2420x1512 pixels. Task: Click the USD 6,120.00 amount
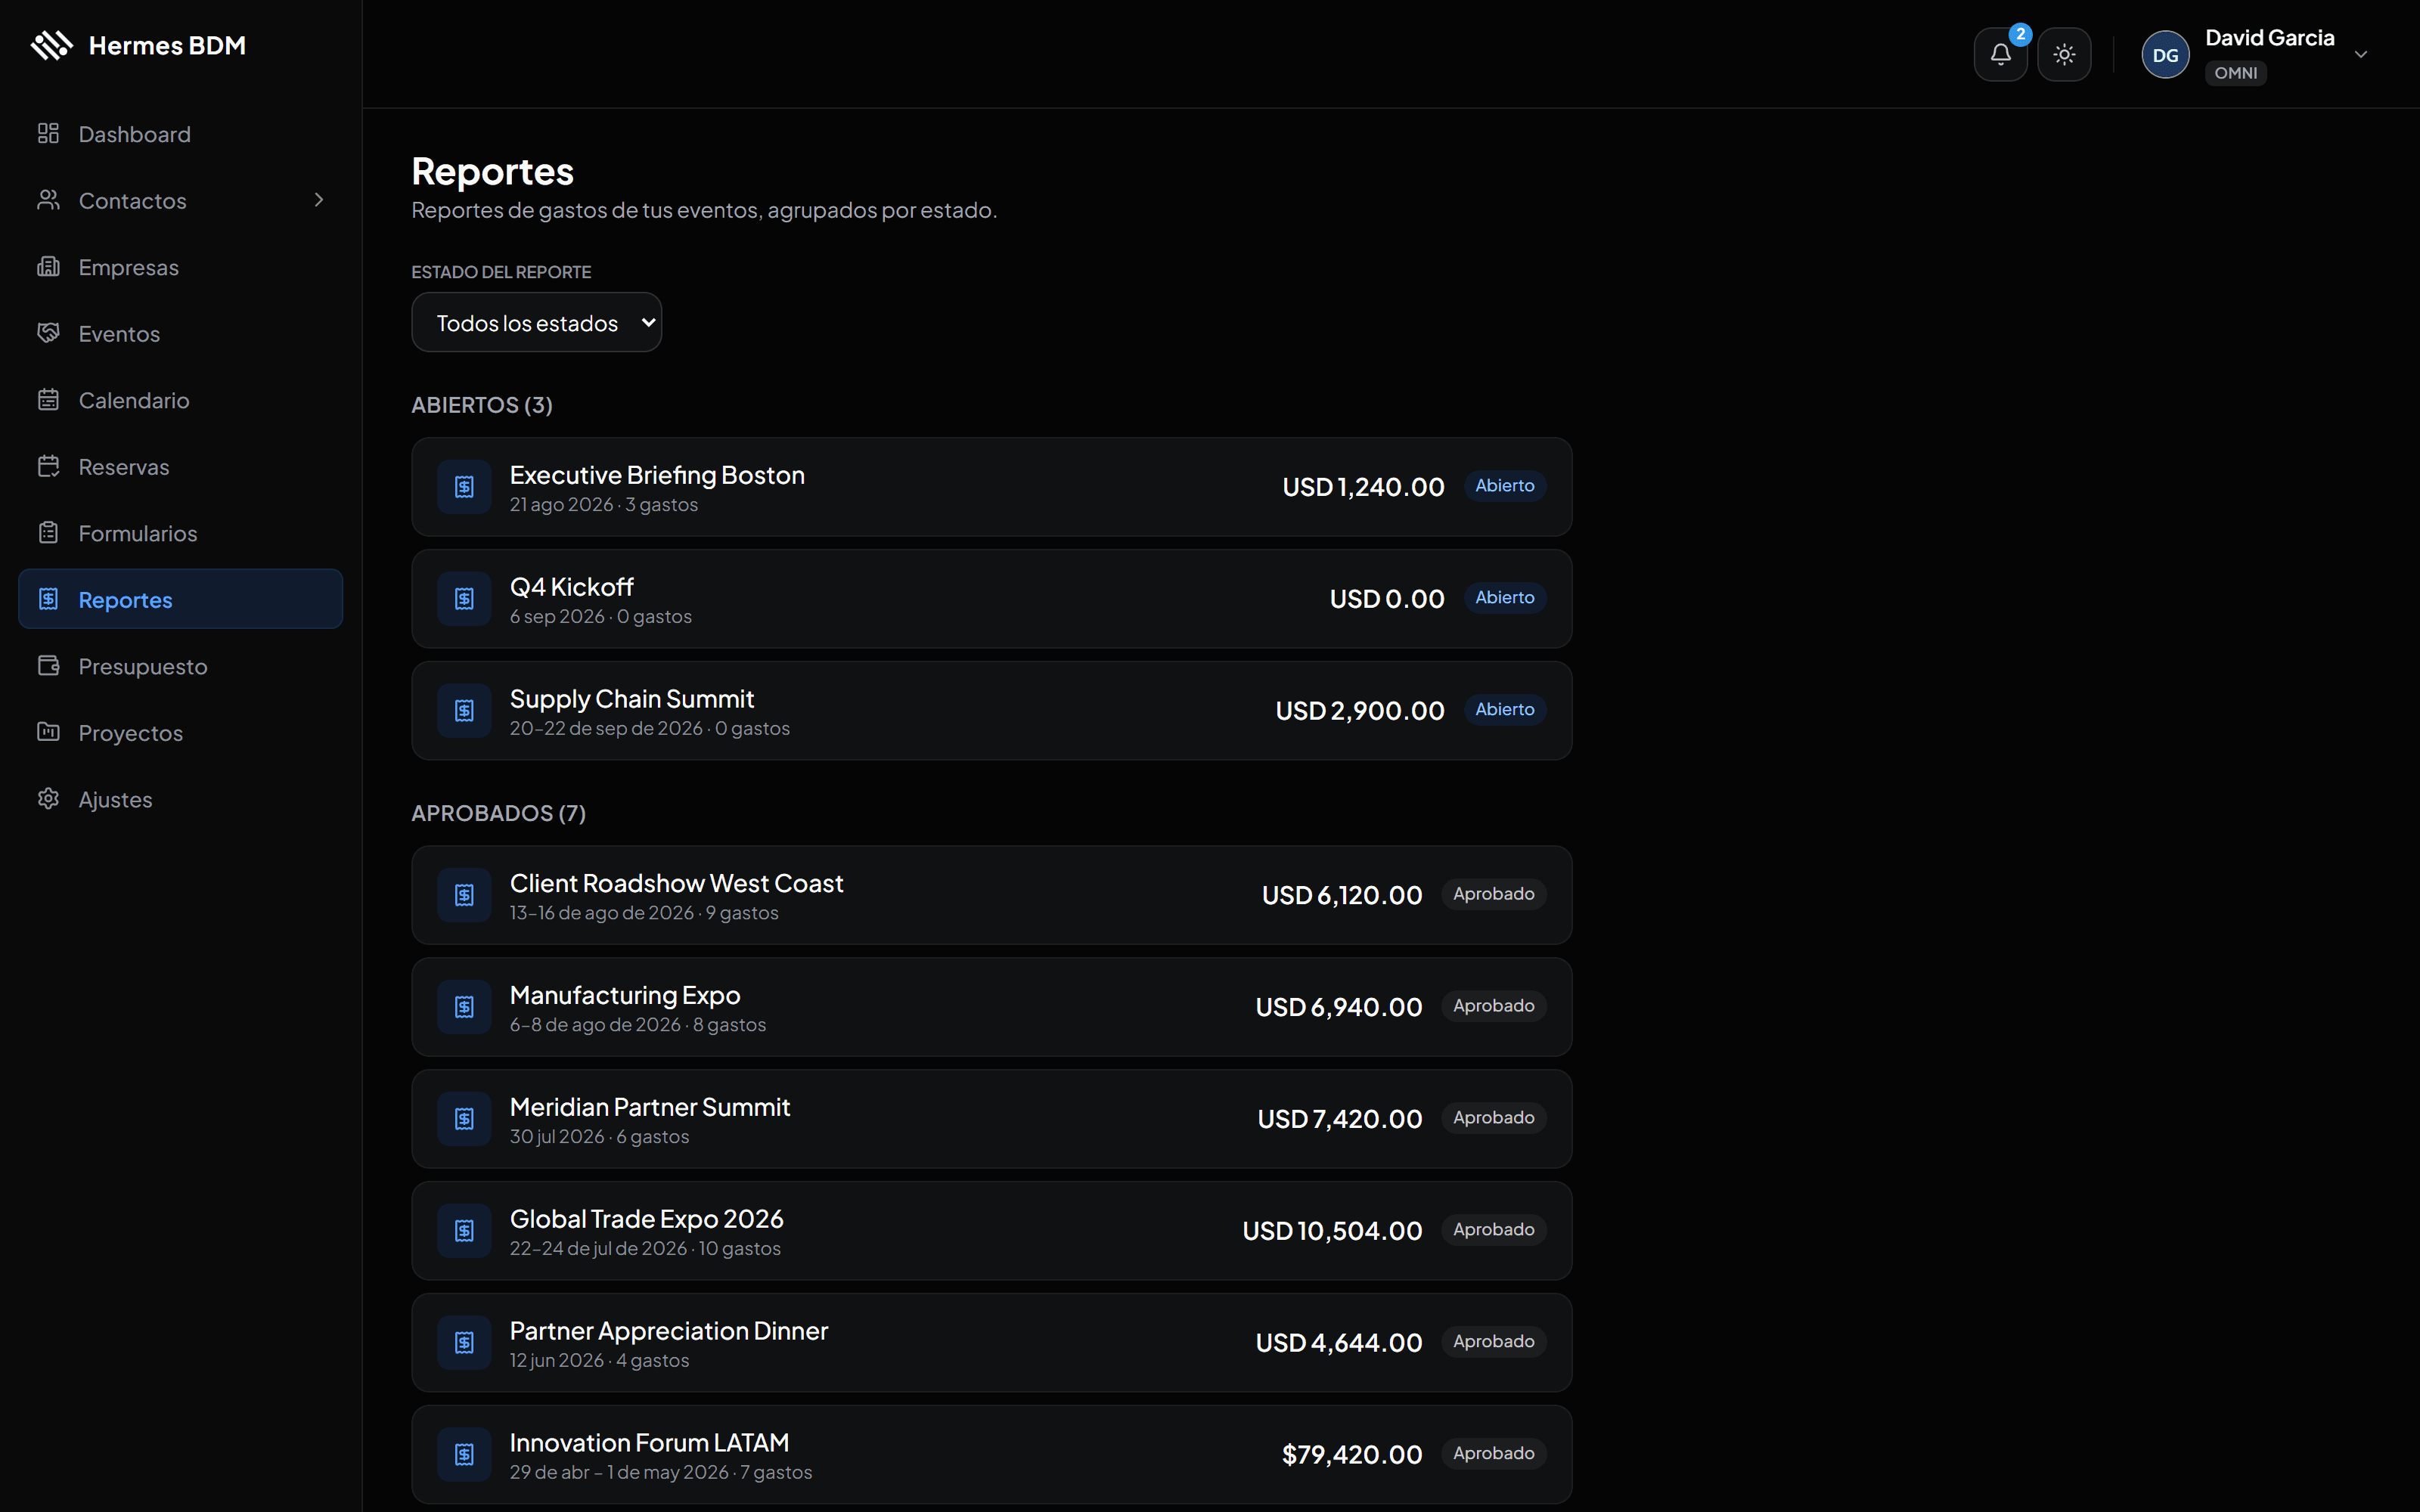(1342, 895)
